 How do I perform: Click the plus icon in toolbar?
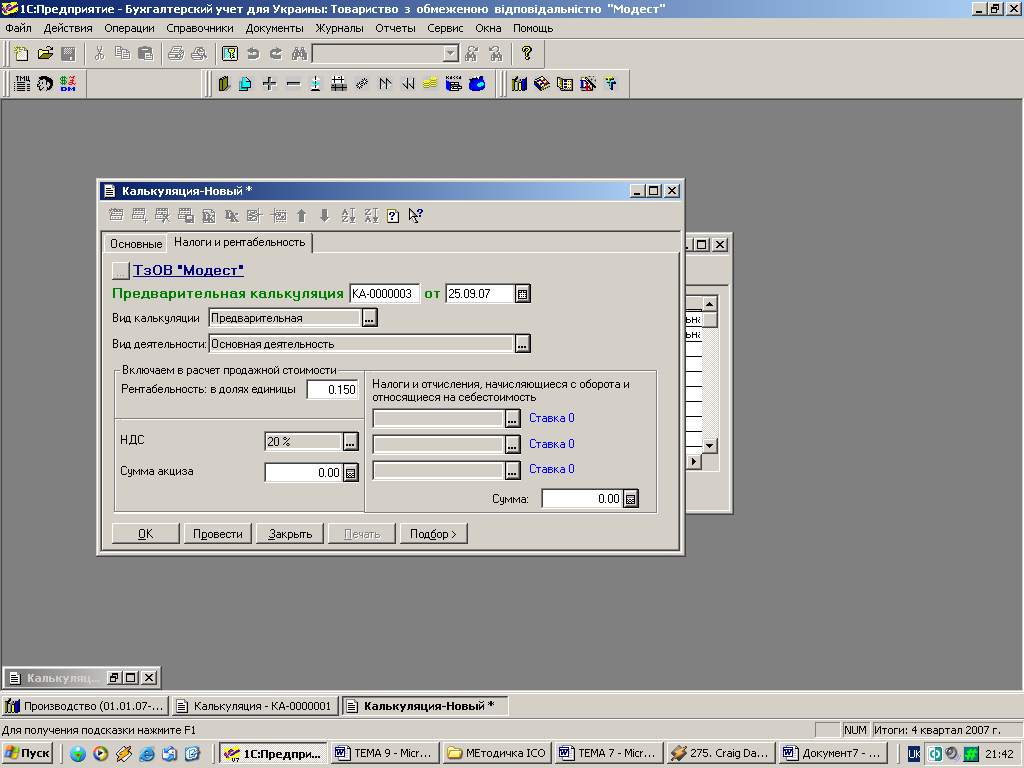pos(269,84)
